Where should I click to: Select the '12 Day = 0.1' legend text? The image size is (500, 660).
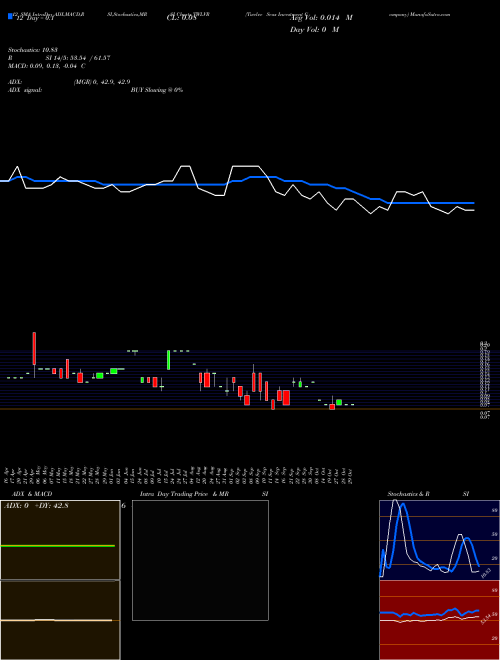[35, 18]
